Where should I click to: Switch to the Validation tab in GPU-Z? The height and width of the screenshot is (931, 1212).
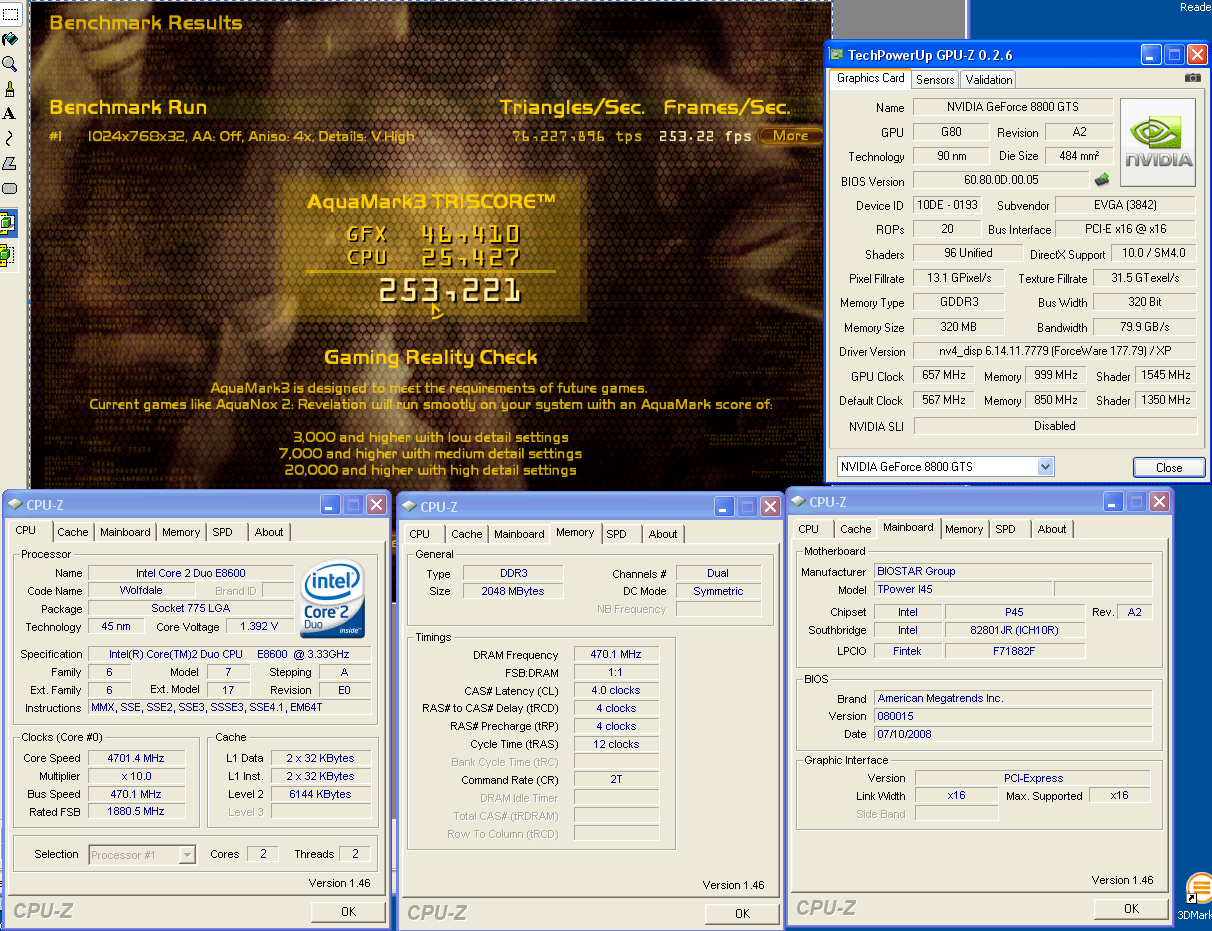(x=989, y=79)
